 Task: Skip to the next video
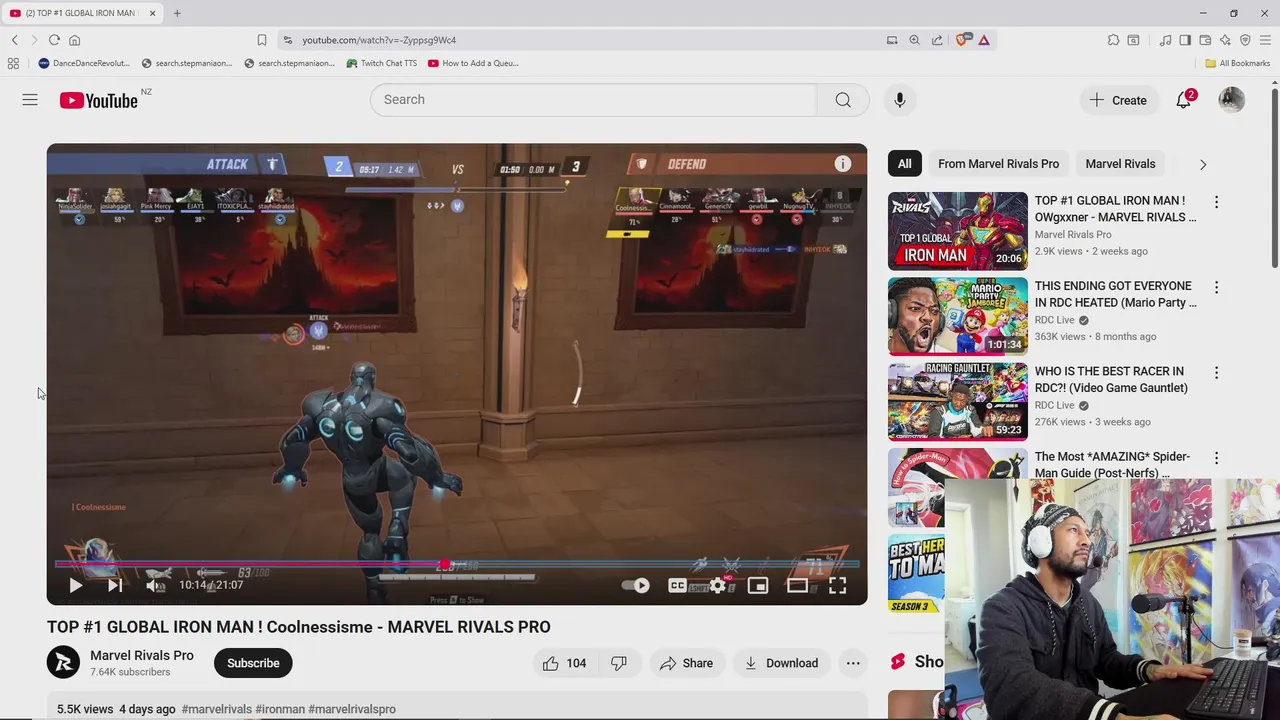(x=115, y=586)
